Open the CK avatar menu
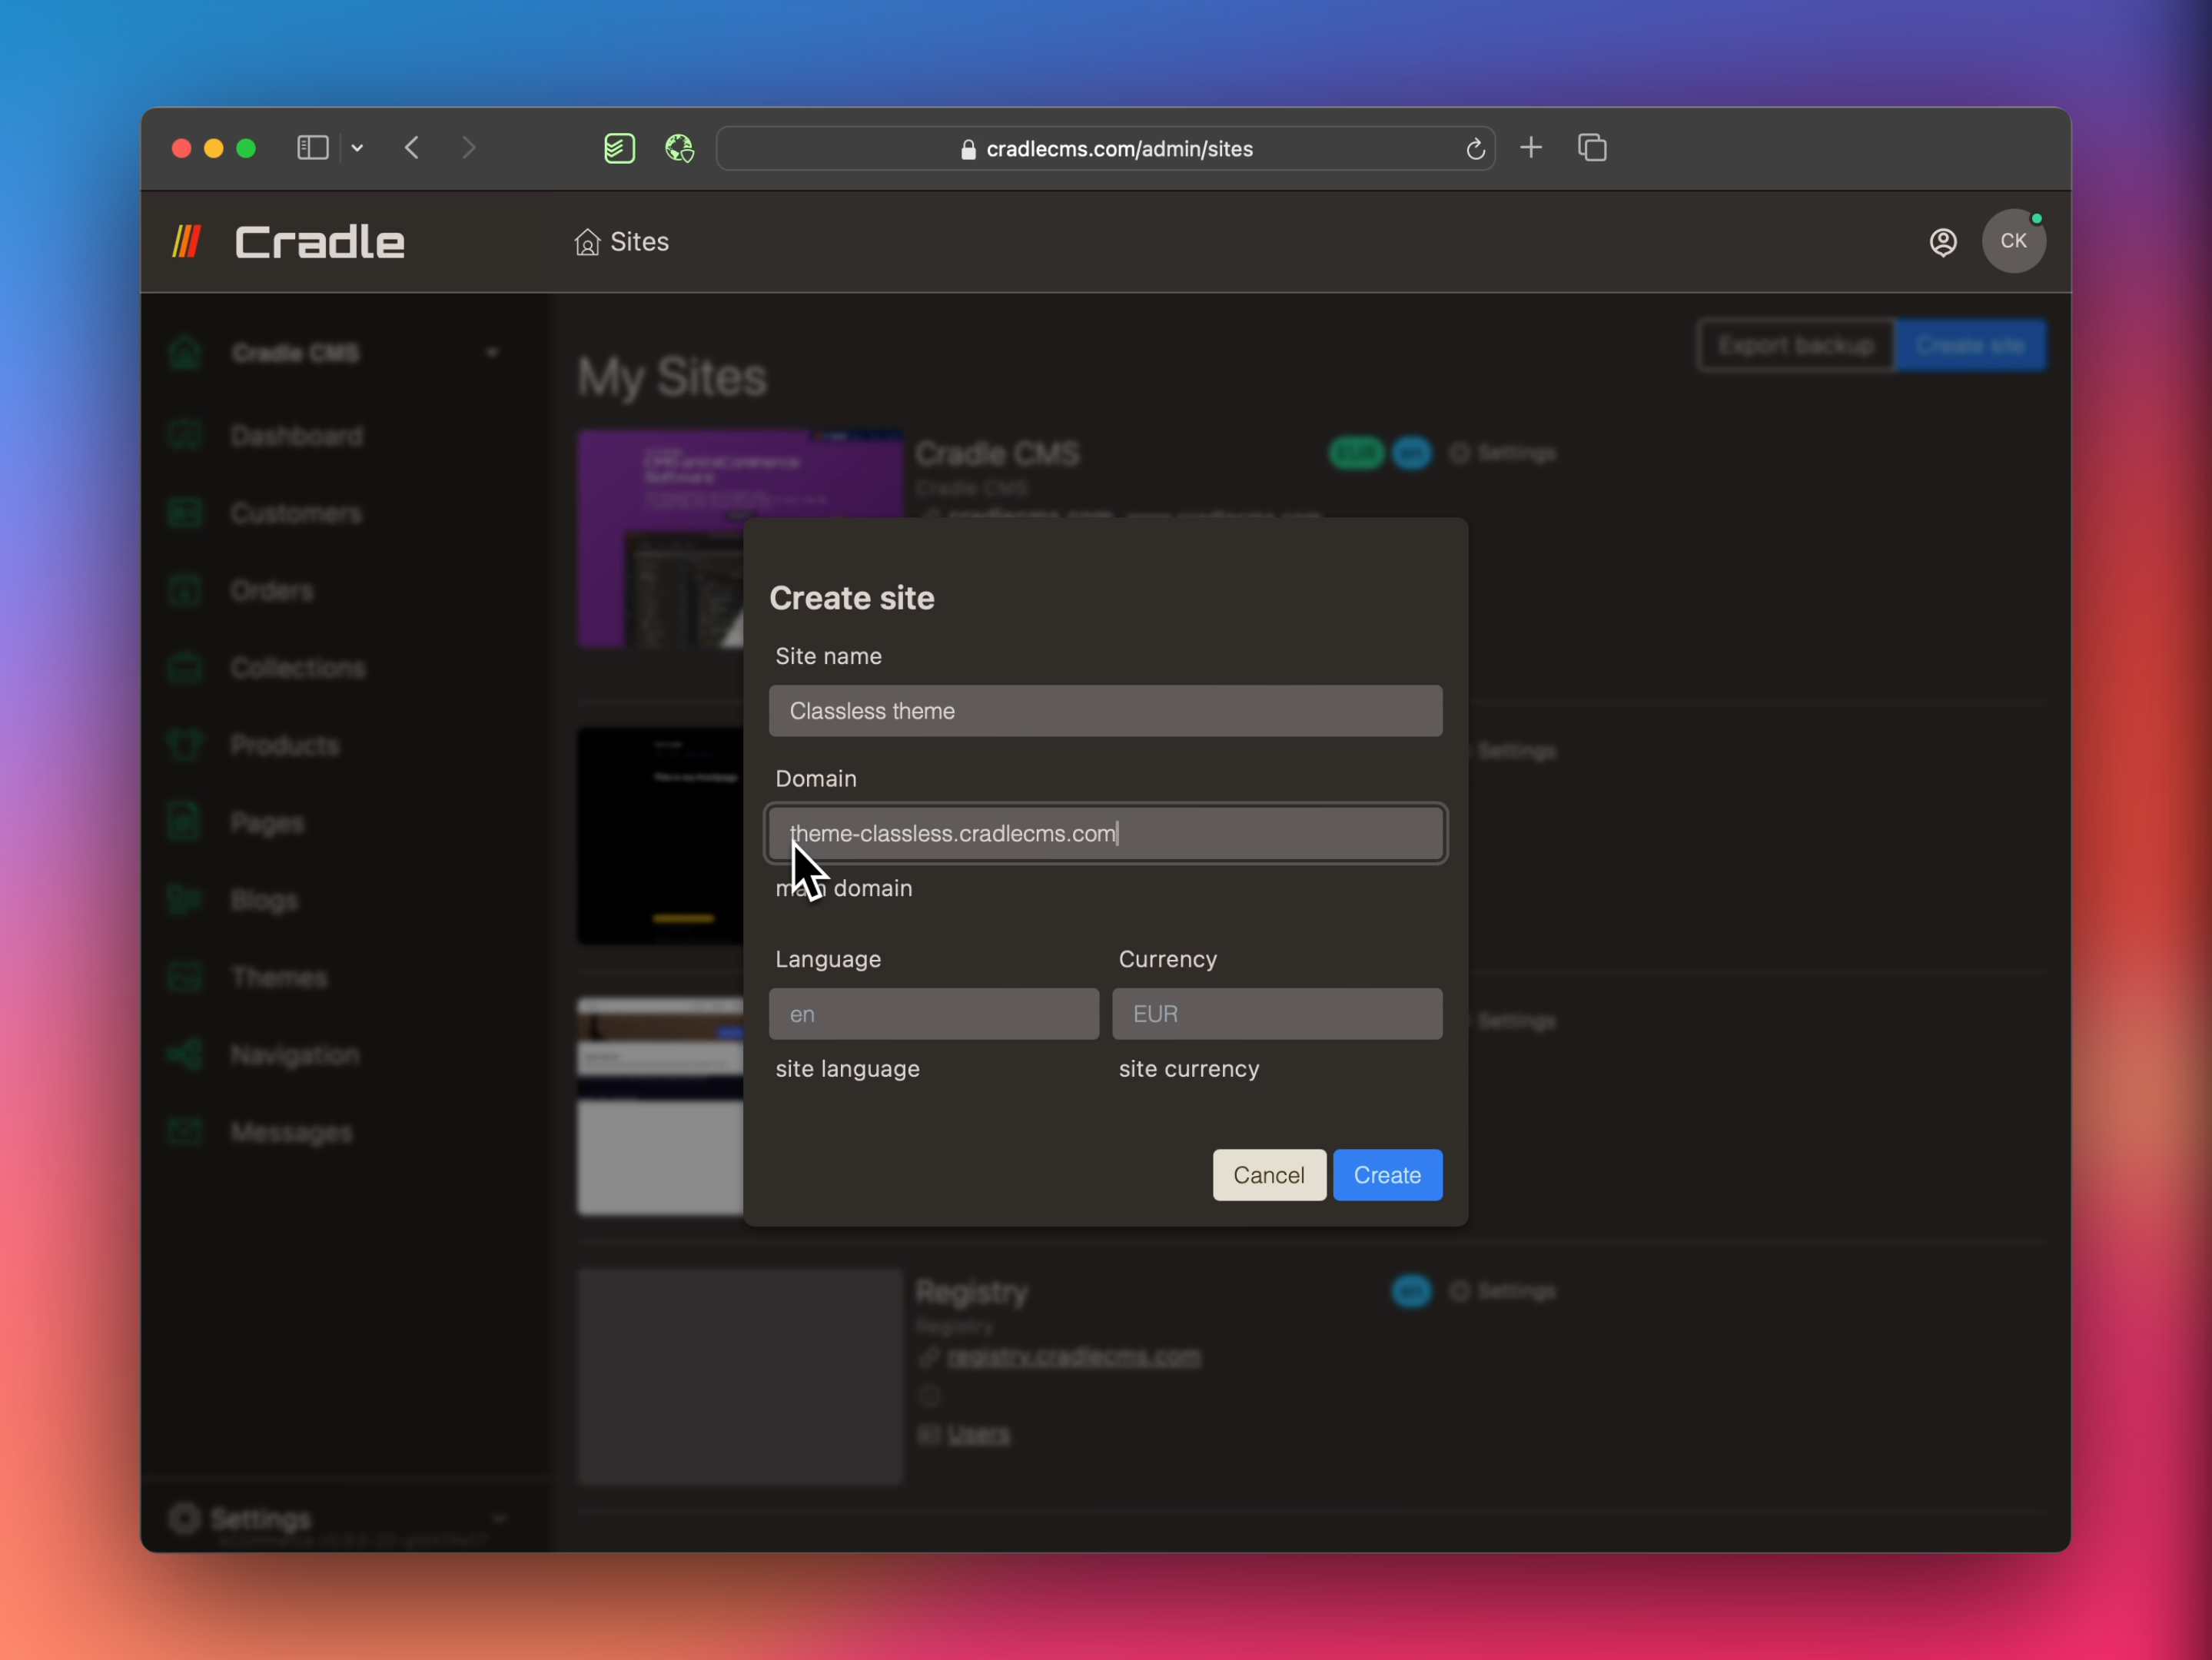 [2013, 241]
